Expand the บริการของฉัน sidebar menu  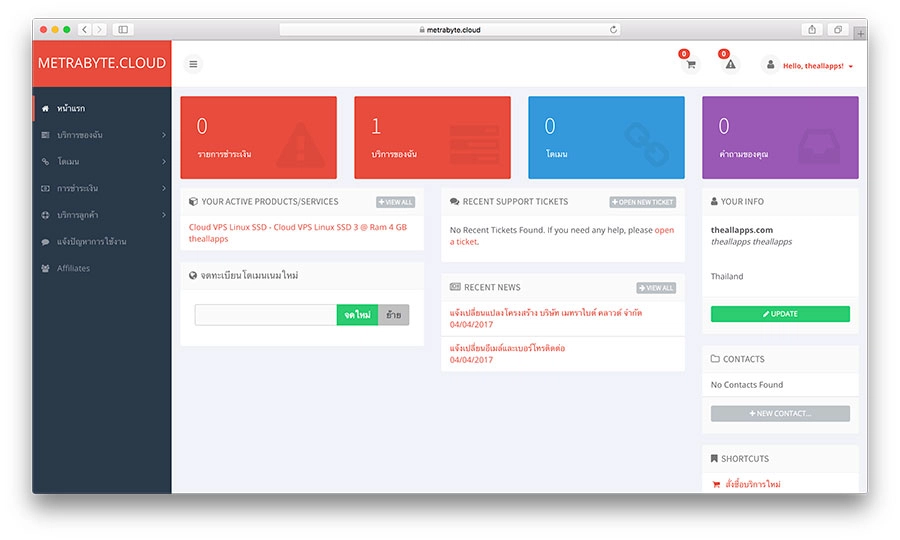point(102,135)
